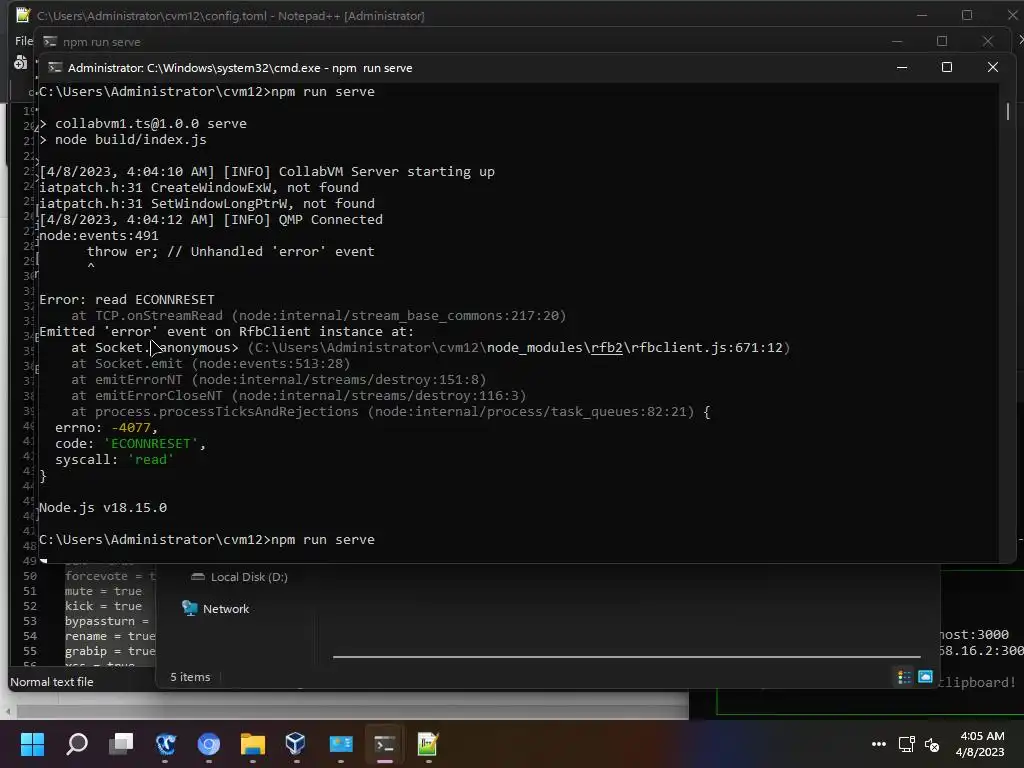Click the background 'npm run serve' window icon
Image resolution: width=1024 pixels, height=768 pixels.
click(50, 42)
